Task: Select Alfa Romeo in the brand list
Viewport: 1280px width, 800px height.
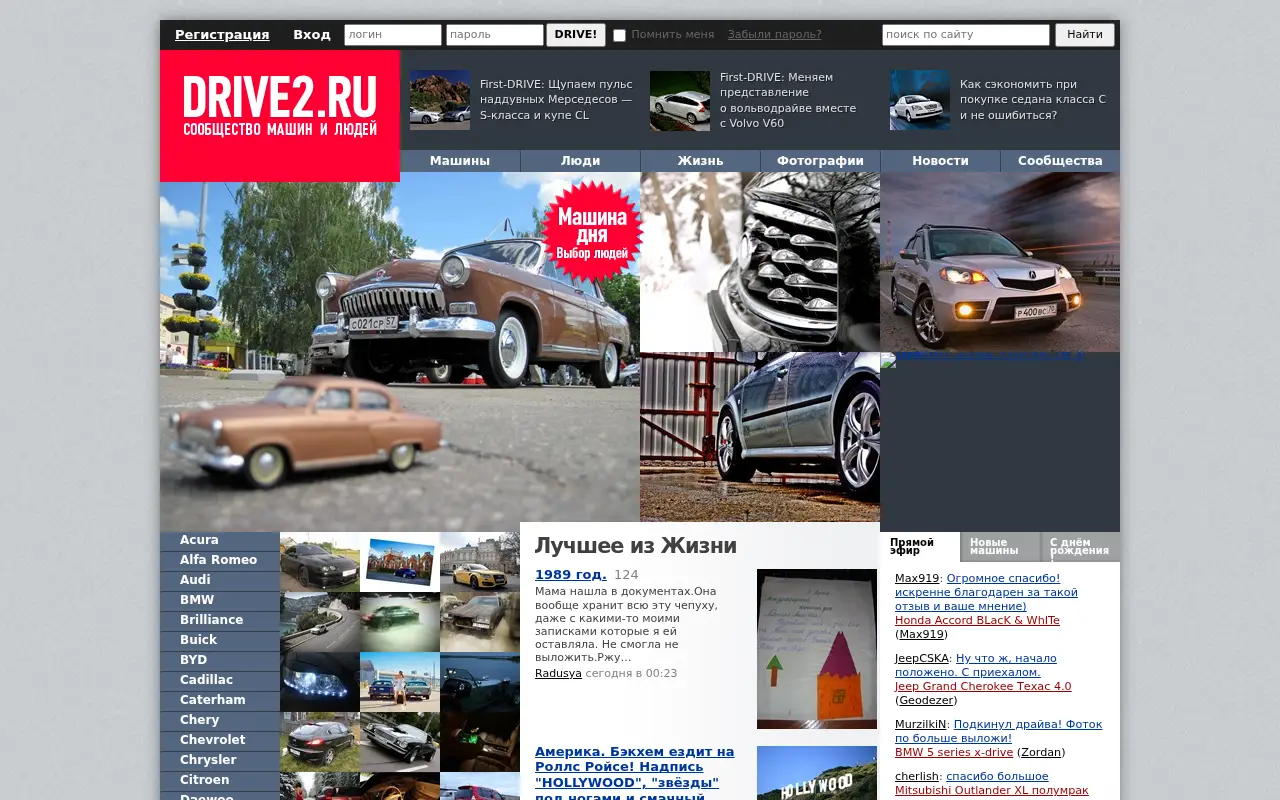Action: (x=220, y=561)
